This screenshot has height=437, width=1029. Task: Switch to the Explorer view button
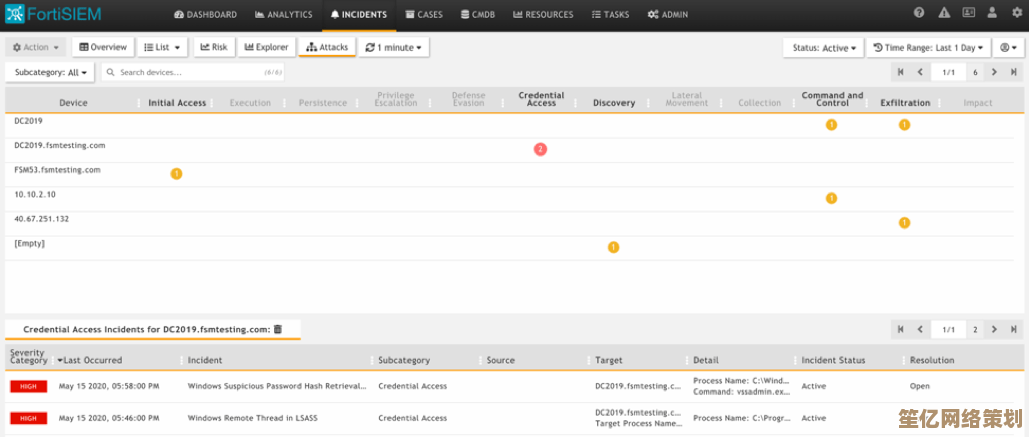[266, 47]
